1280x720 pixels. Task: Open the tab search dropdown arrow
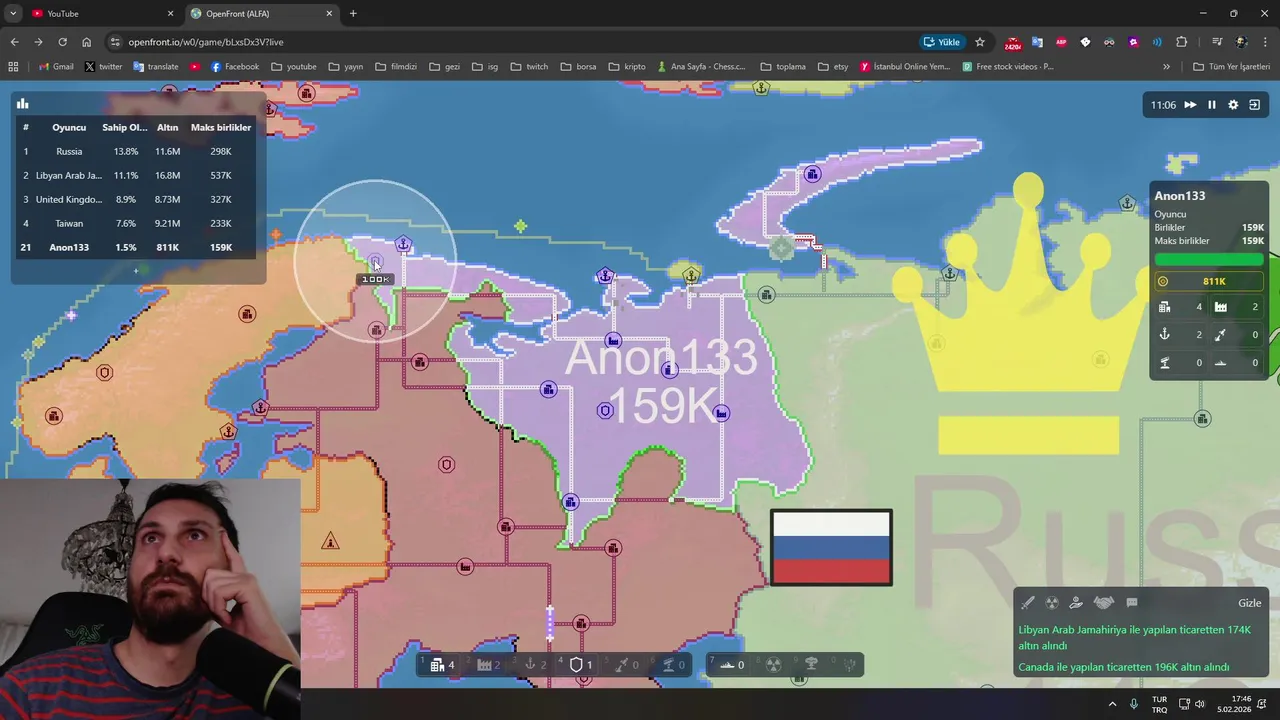(x=12, y=14)
